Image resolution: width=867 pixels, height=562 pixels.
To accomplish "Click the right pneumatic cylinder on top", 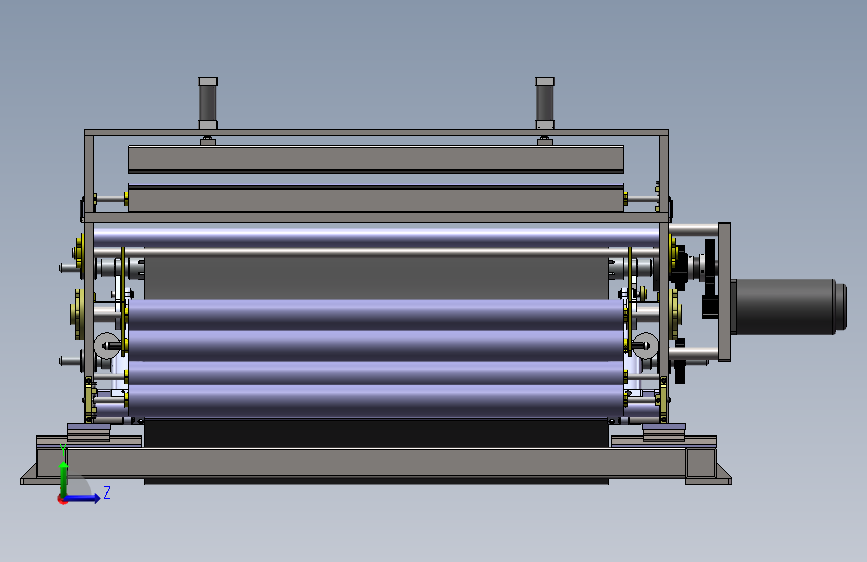I will [545, 103].
